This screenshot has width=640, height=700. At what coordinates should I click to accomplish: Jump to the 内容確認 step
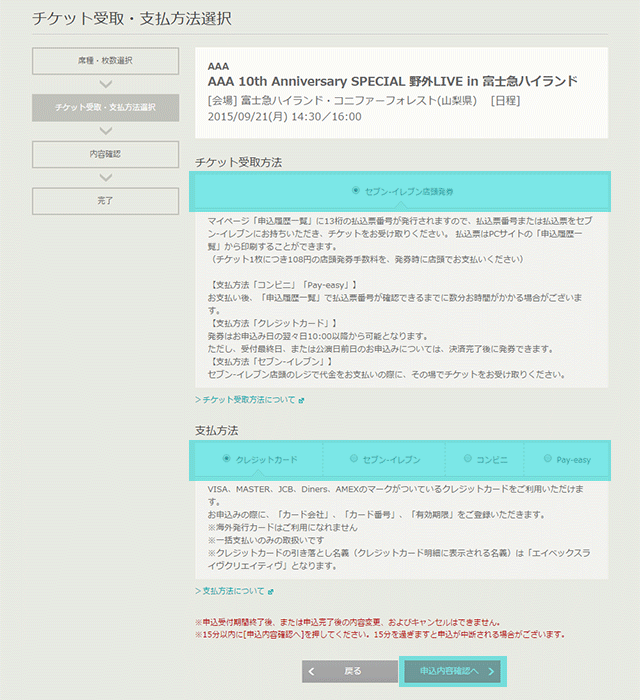(106, 154)
